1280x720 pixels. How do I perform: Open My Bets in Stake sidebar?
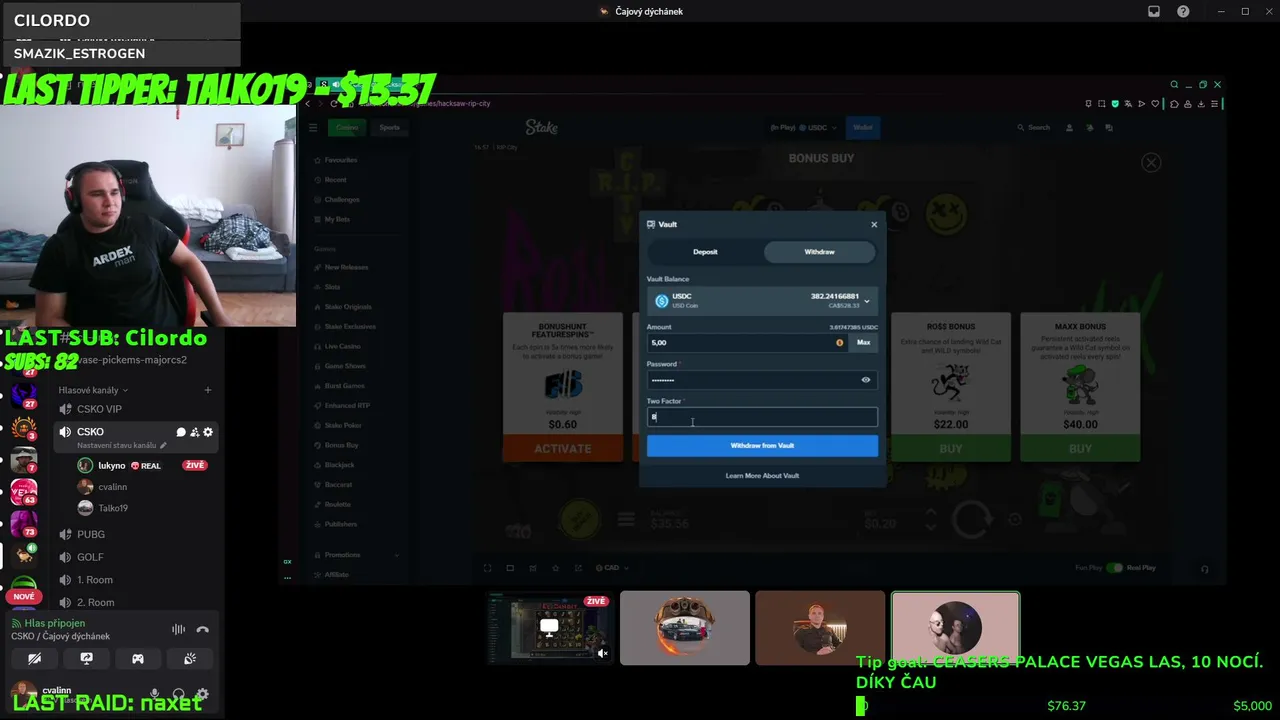click(337, 219)
